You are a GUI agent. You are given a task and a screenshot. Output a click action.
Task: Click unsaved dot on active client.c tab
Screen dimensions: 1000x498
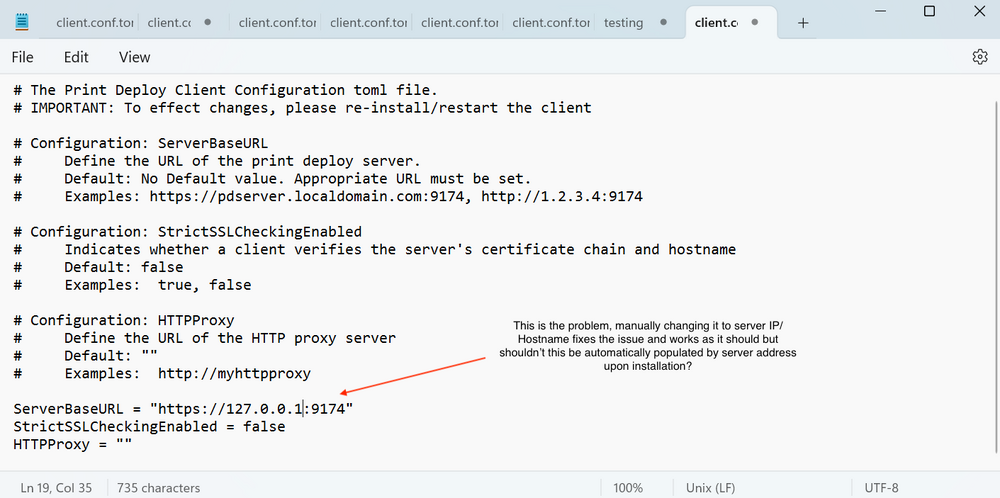point(755,22)
